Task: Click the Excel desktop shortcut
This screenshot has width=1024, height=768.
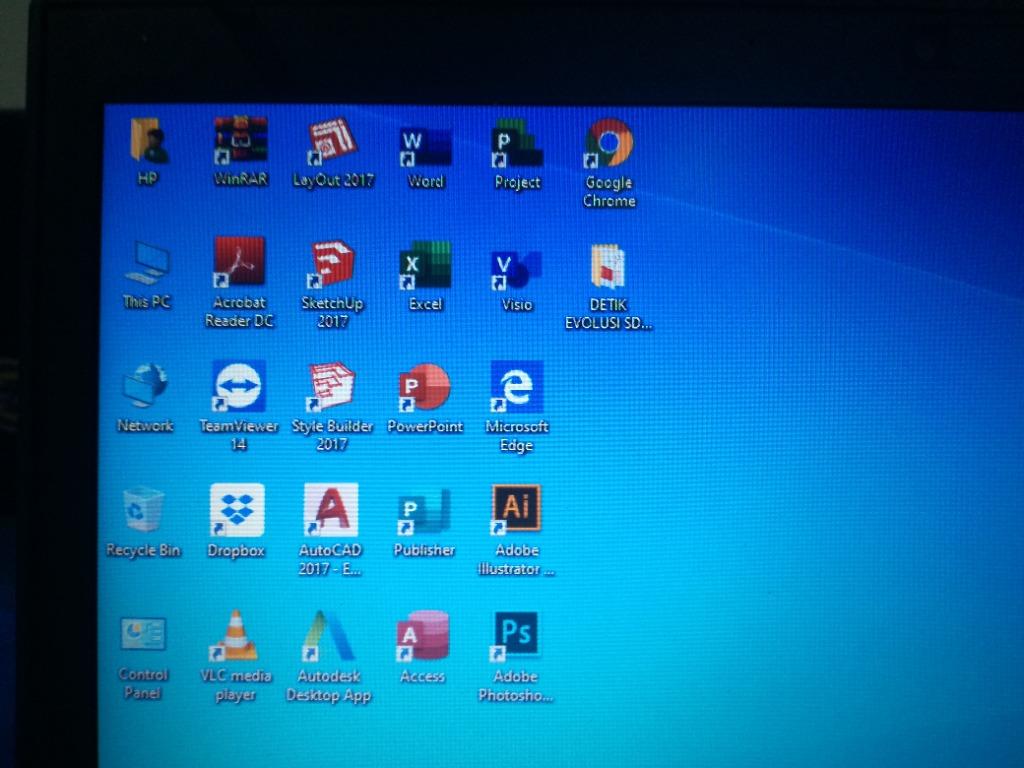Action: (x=425, y=265)
